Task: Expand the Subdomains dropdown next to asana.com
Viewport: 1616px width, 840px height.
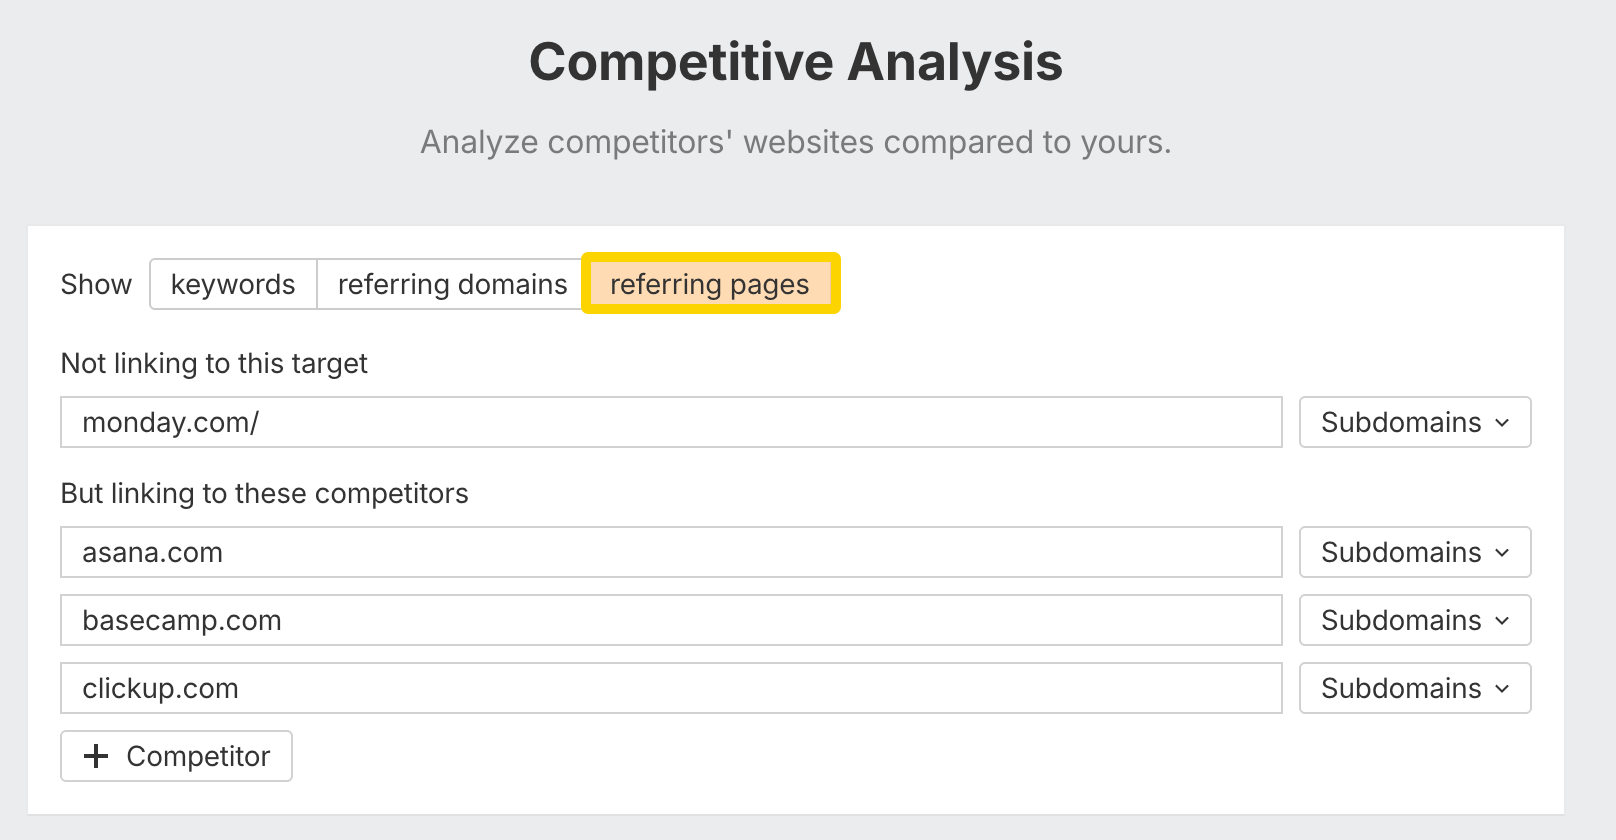Action: pos(1414,552)
